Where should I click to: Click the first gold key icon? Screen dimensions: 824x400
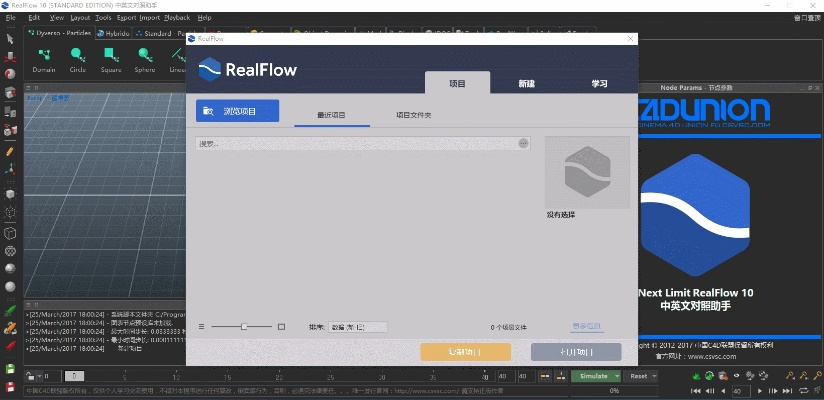pos(789,376)
